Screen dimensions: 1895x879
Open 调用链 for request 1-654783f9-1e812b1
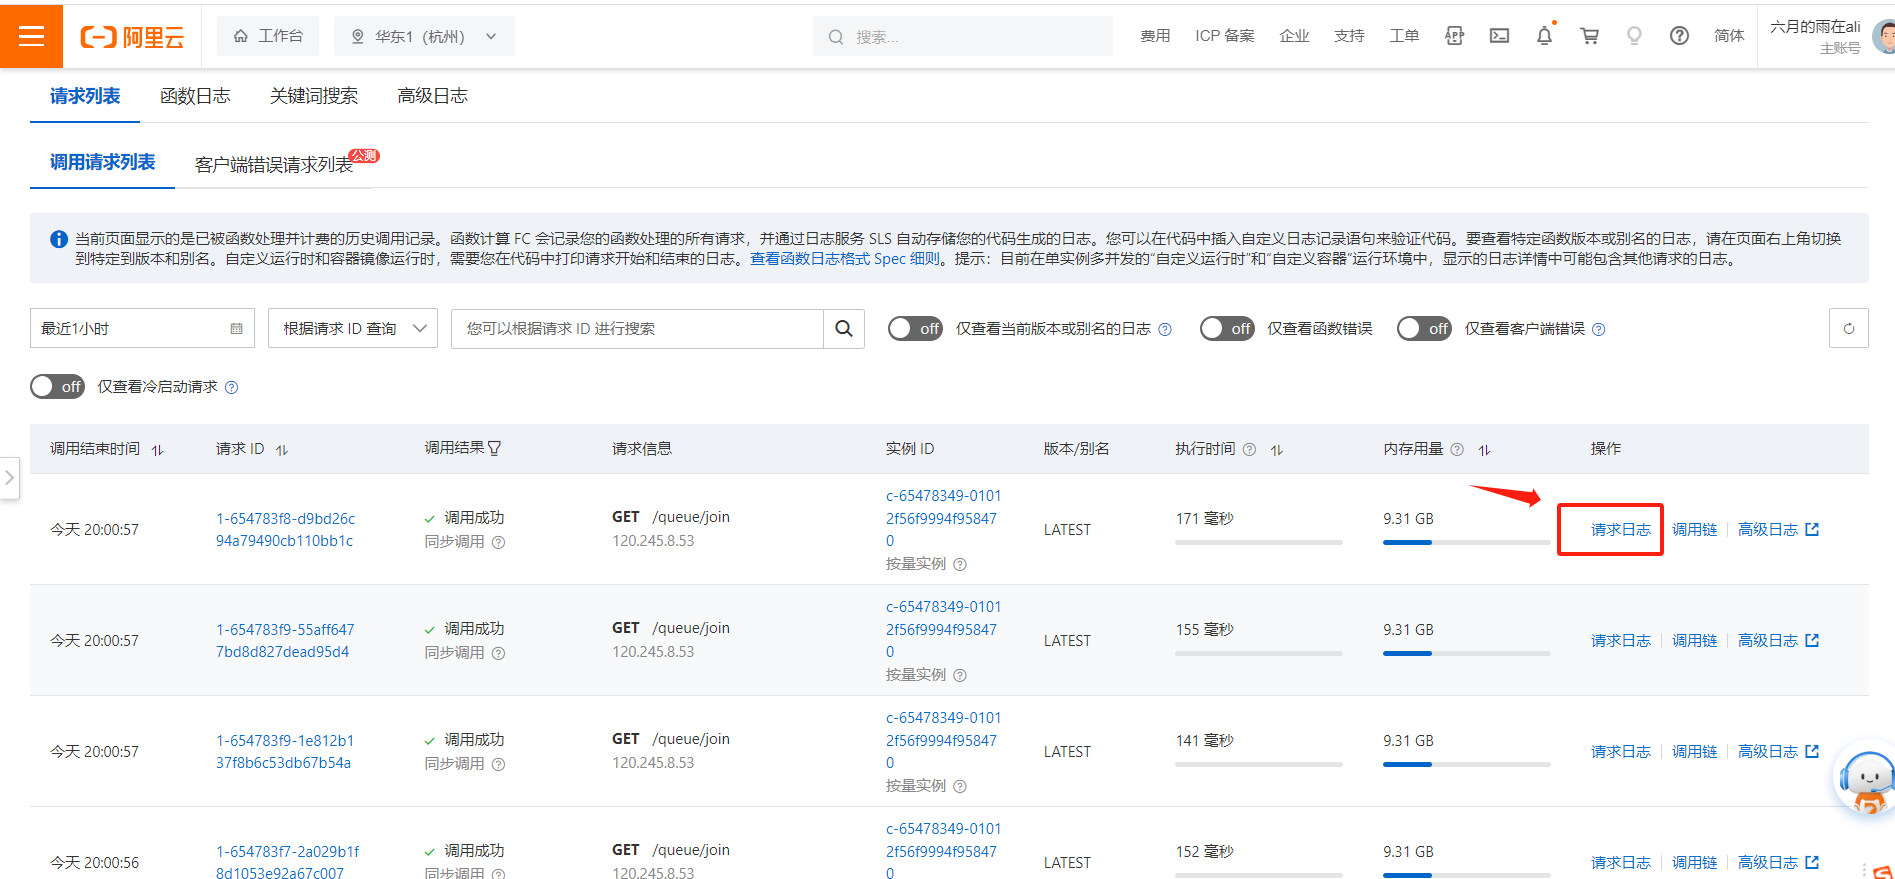point(1694,752)
